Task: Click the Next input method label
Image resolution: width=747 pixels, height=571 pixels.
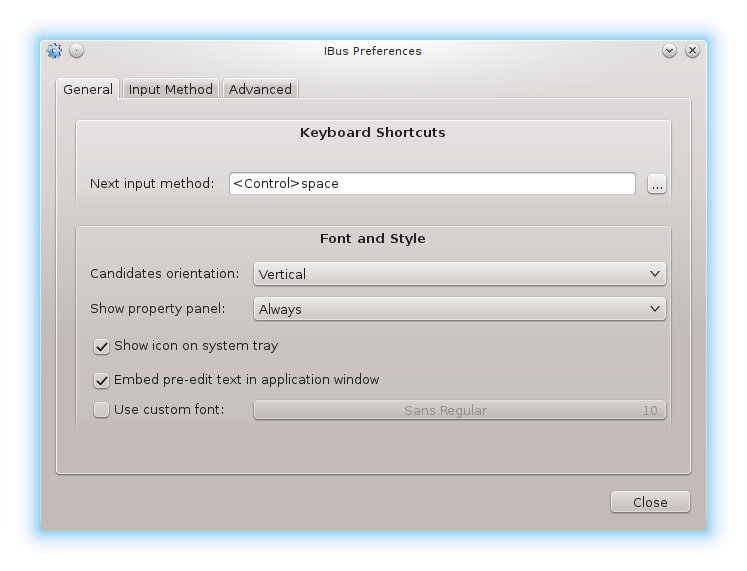Action: tap(152, 183)
